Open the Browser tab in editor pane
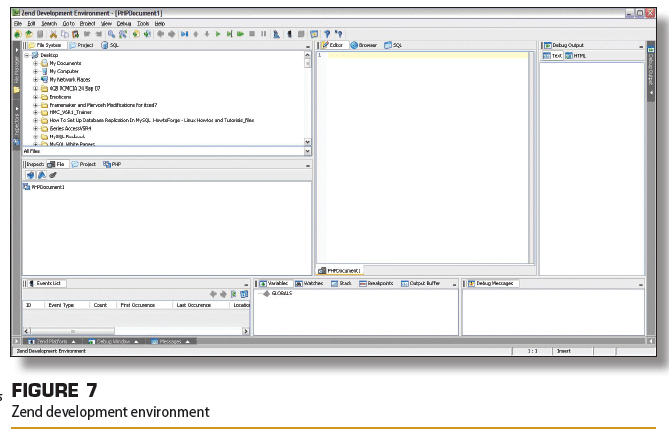Screen dimensions: 669x430 tap(364, 45)
